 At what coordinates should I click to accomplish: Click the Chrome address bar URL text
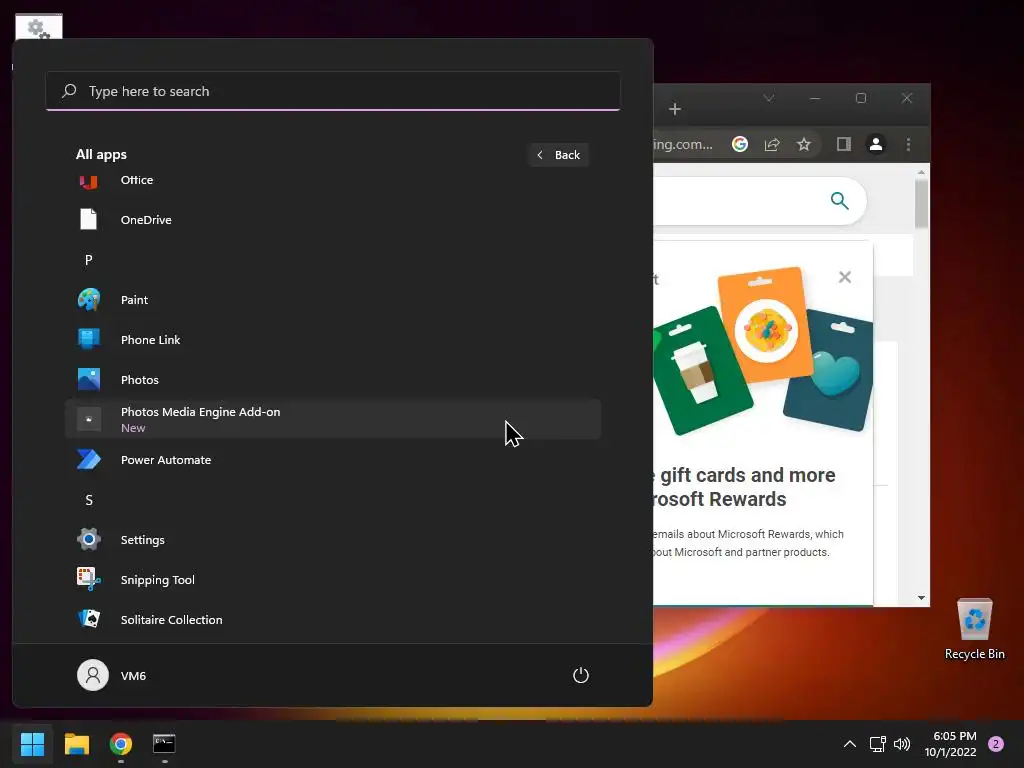(683, 144)
